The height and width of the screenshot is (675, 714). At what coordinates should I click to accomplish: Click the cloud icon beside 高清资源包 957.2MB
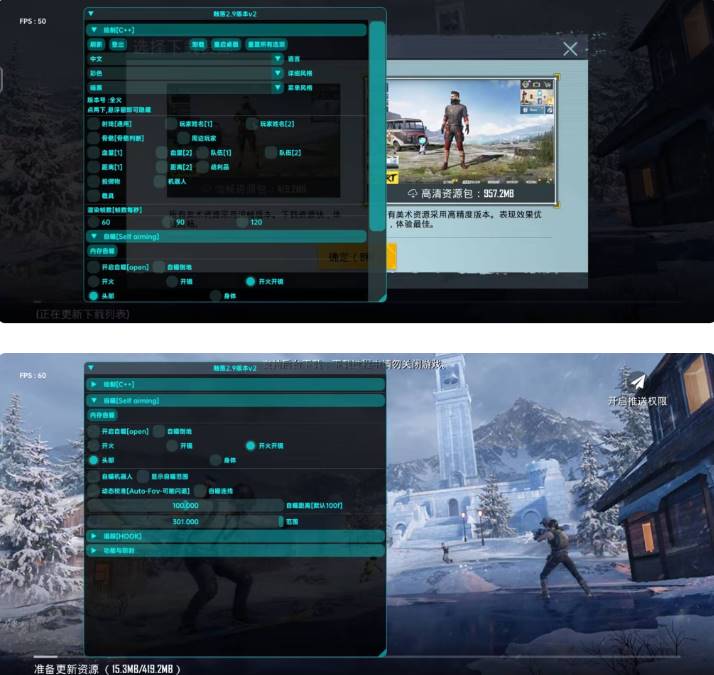pos(412,194)
